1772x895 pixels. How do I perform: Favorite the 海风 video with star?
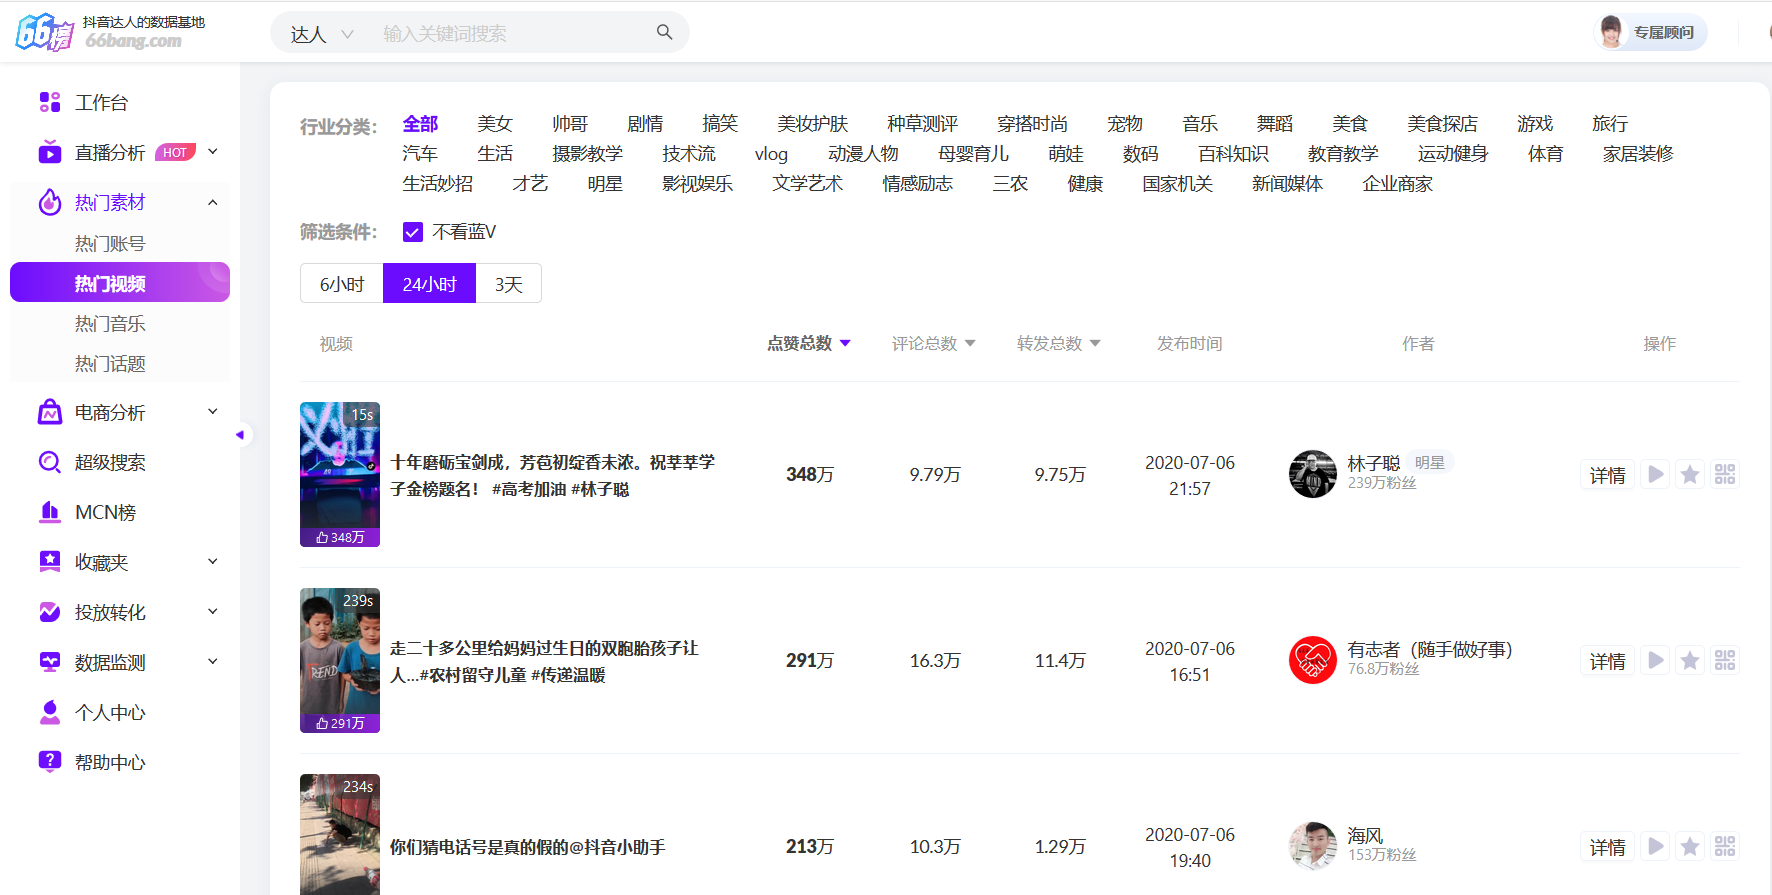pyautogui.click(x=1690, y=846)
